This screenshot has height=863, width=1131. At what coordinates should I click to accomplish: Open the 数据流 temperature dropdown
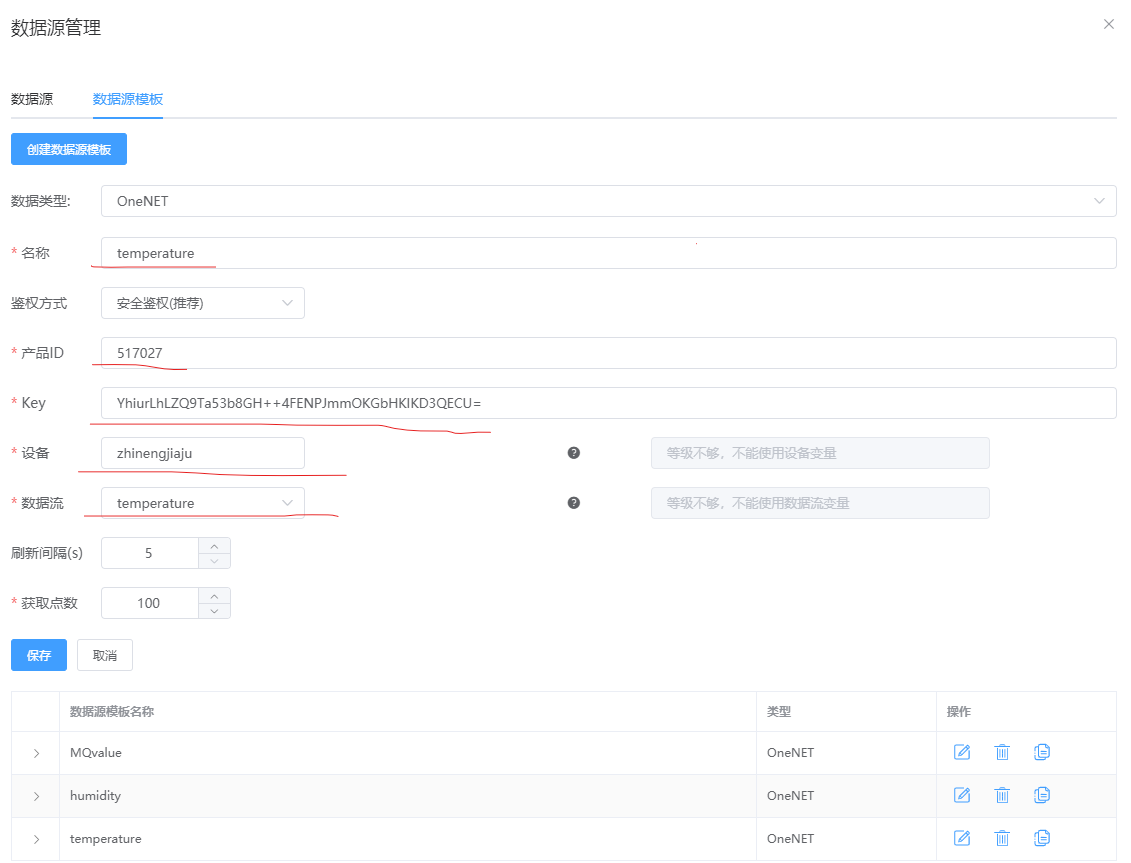pos(203,503)
